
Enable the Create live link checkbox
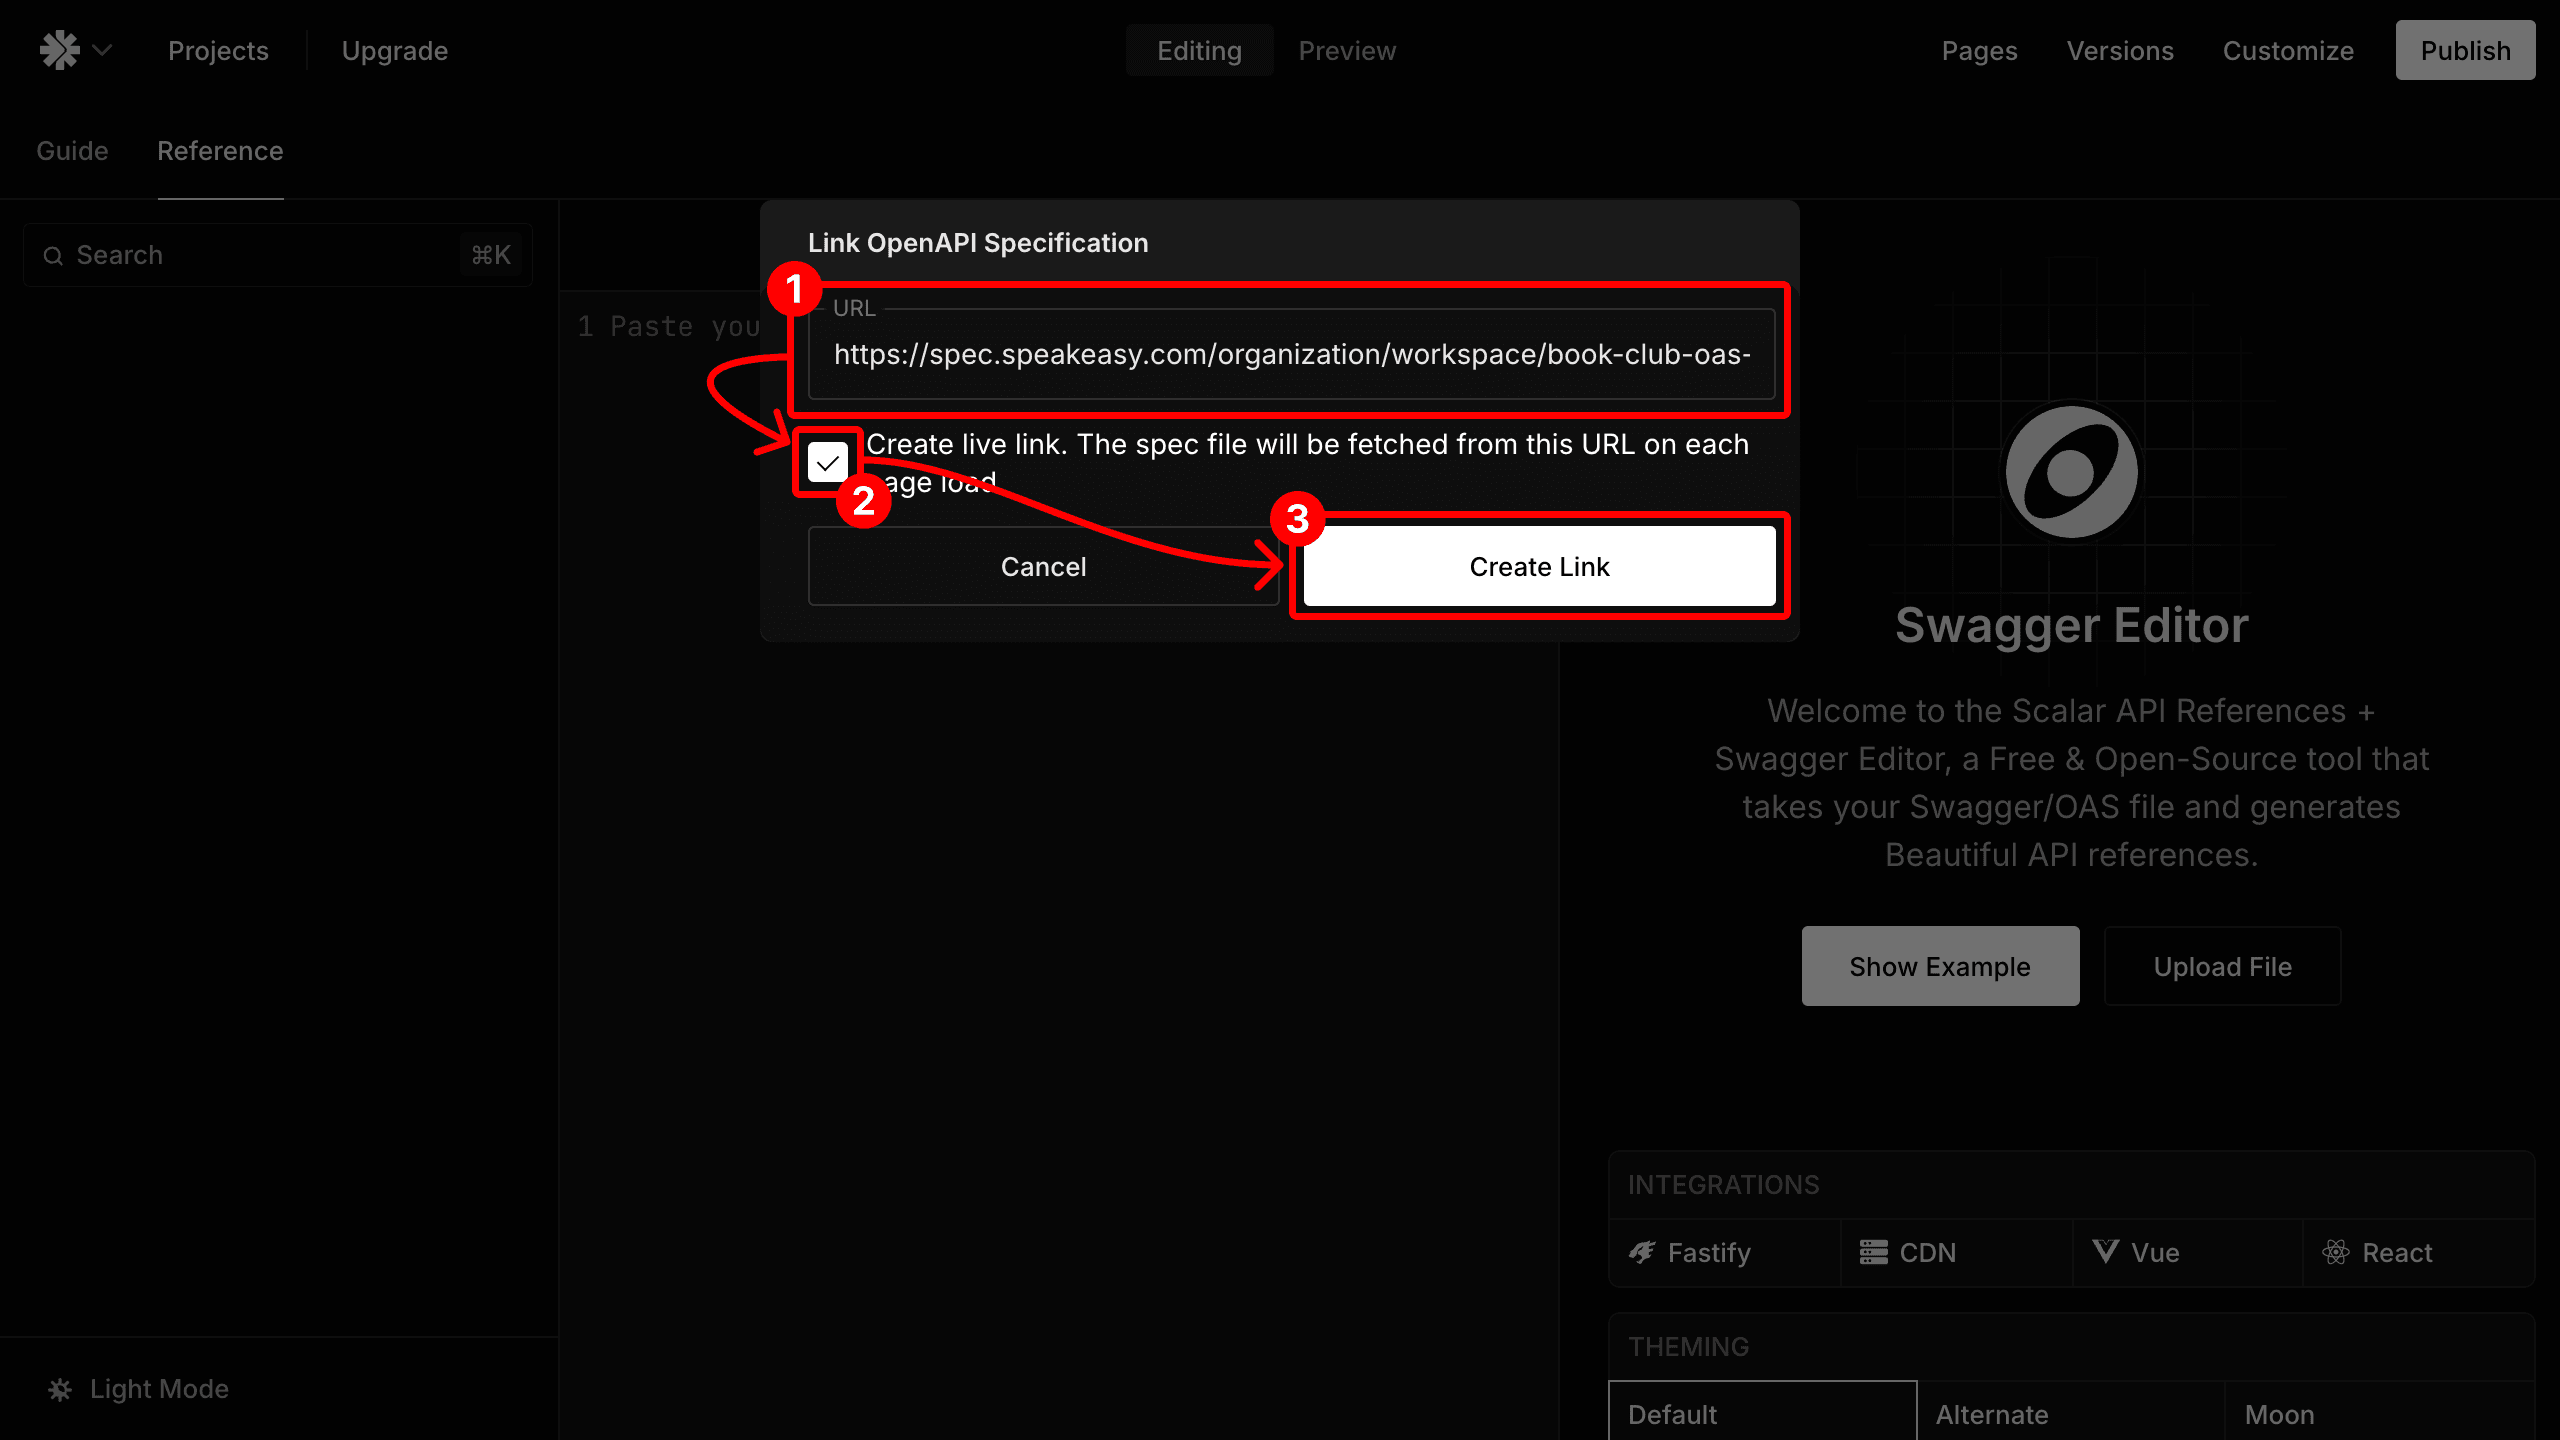[830, 462]
